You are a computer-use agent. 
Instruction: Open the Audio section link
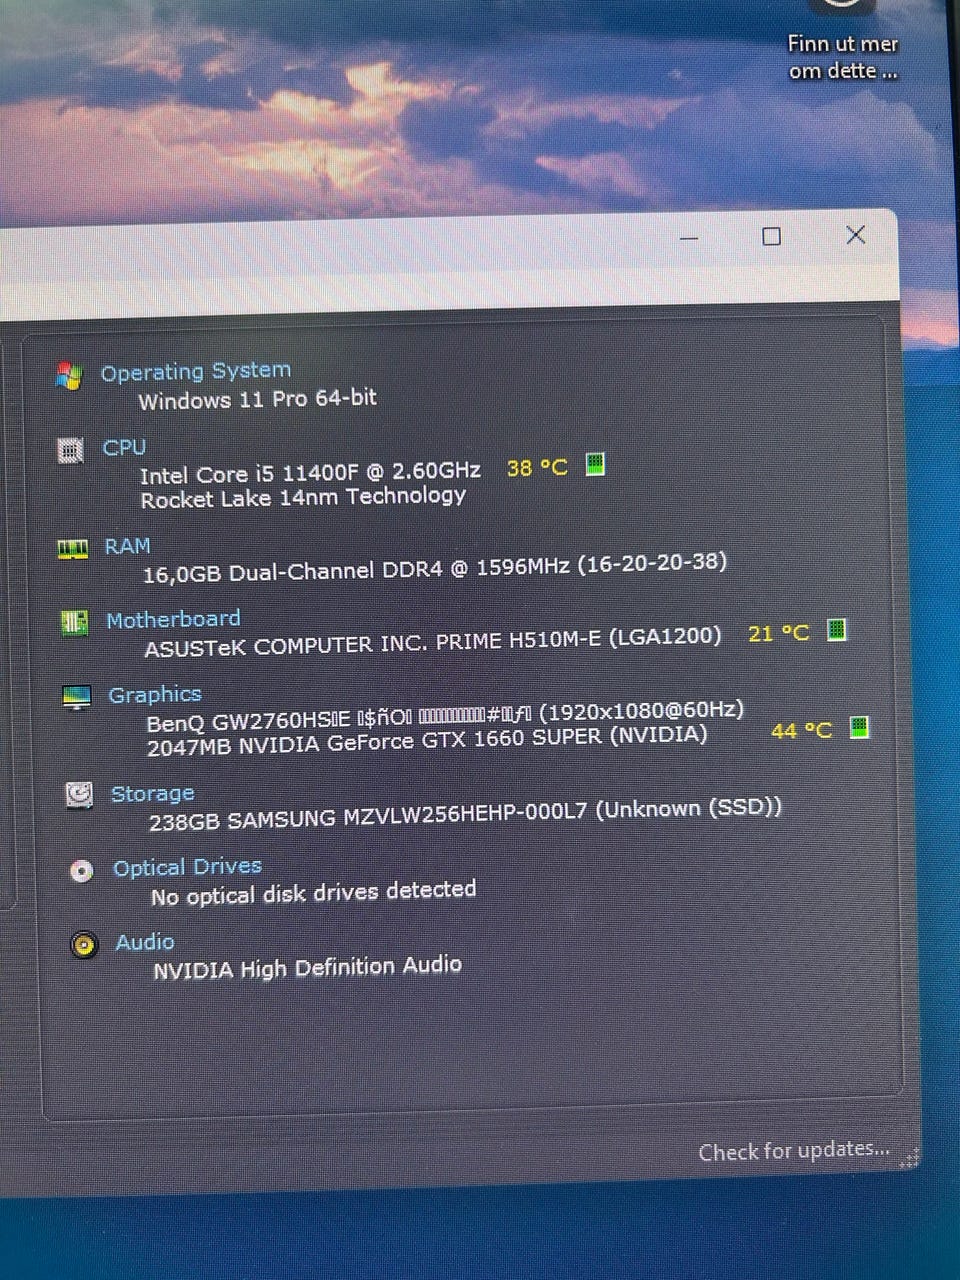coord(145,942)
